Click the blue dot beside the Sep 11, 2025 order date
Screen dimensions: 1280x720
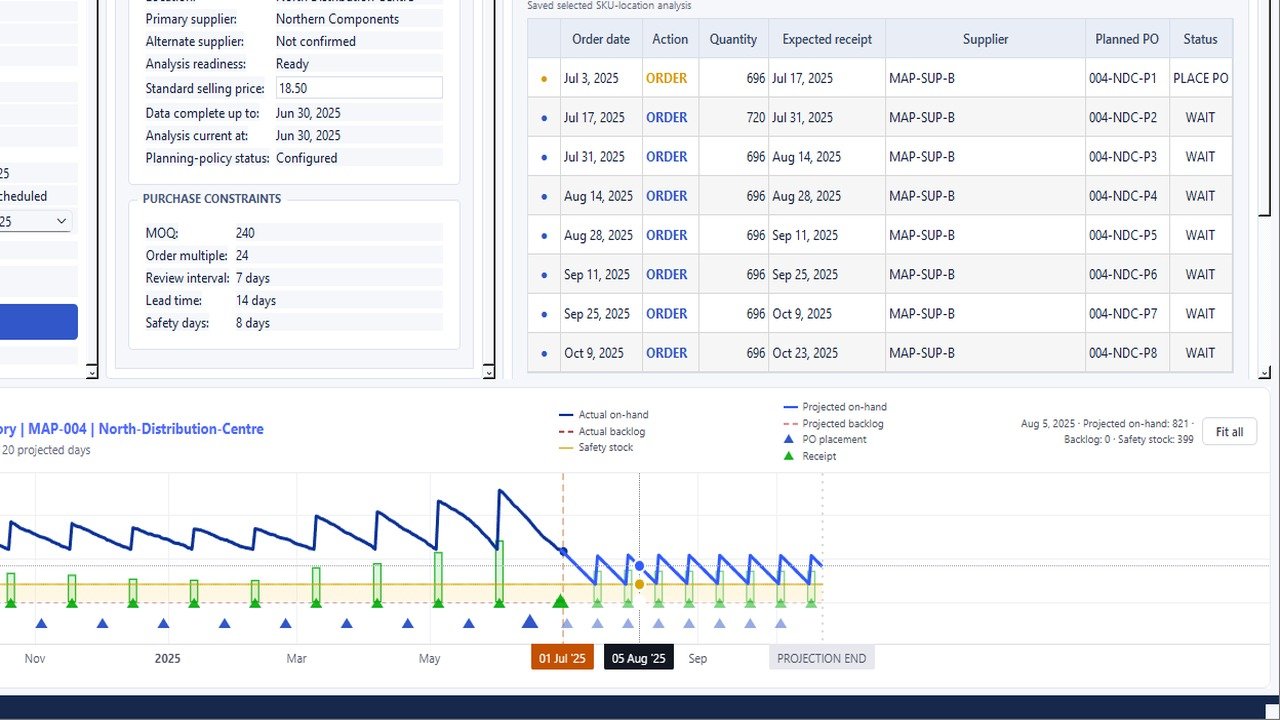(544, 275)
